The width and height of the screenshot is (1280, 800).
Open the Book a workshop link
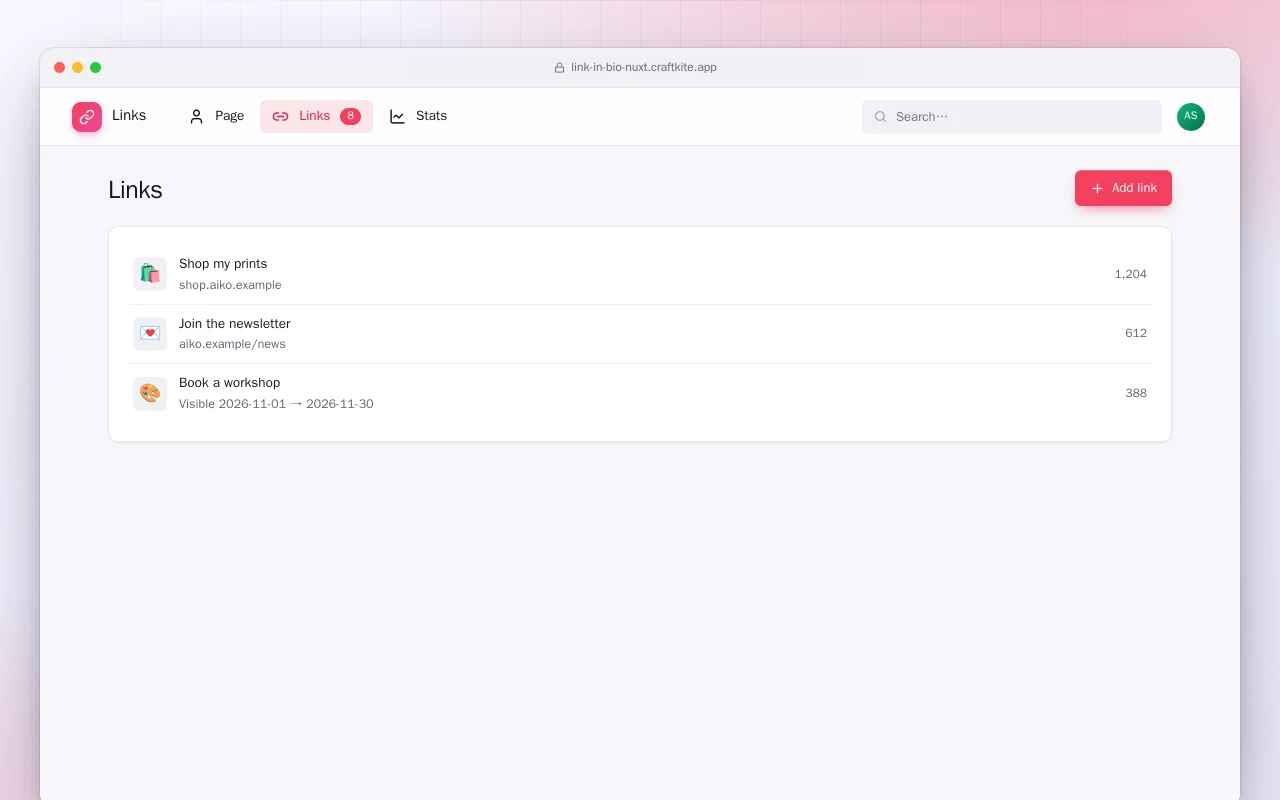640,394
